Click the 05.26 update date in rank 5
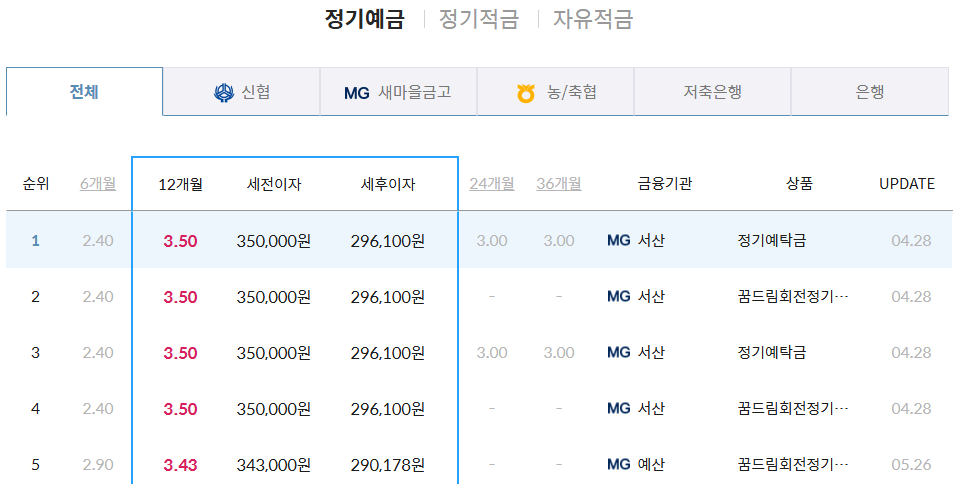Viewport: 958px width, 484px height. (x=911, y=464)
